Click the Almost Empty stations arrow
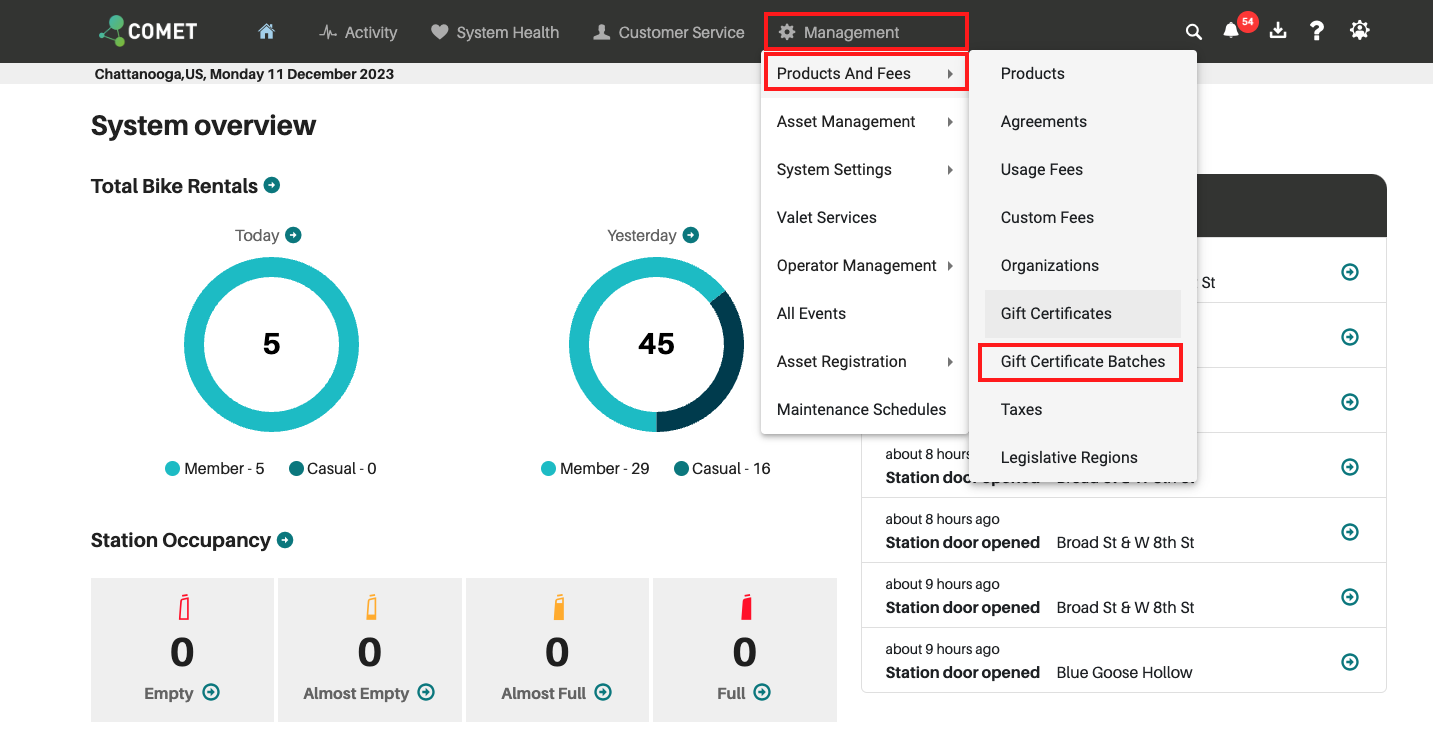This screenshot has width=1433, height=756. (x=426, y=692)
